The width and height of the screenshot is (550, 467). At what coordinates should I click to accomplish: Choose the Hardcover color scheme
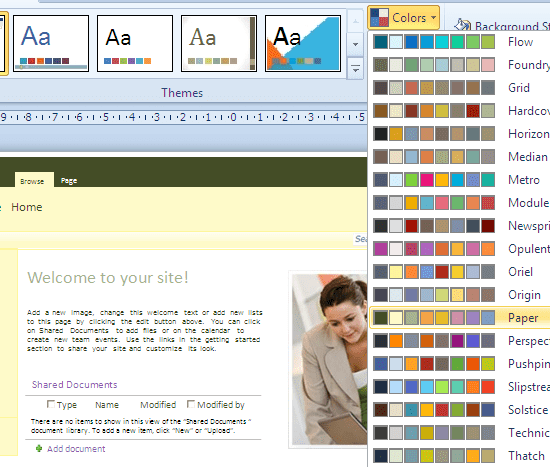tap(460, 111)
